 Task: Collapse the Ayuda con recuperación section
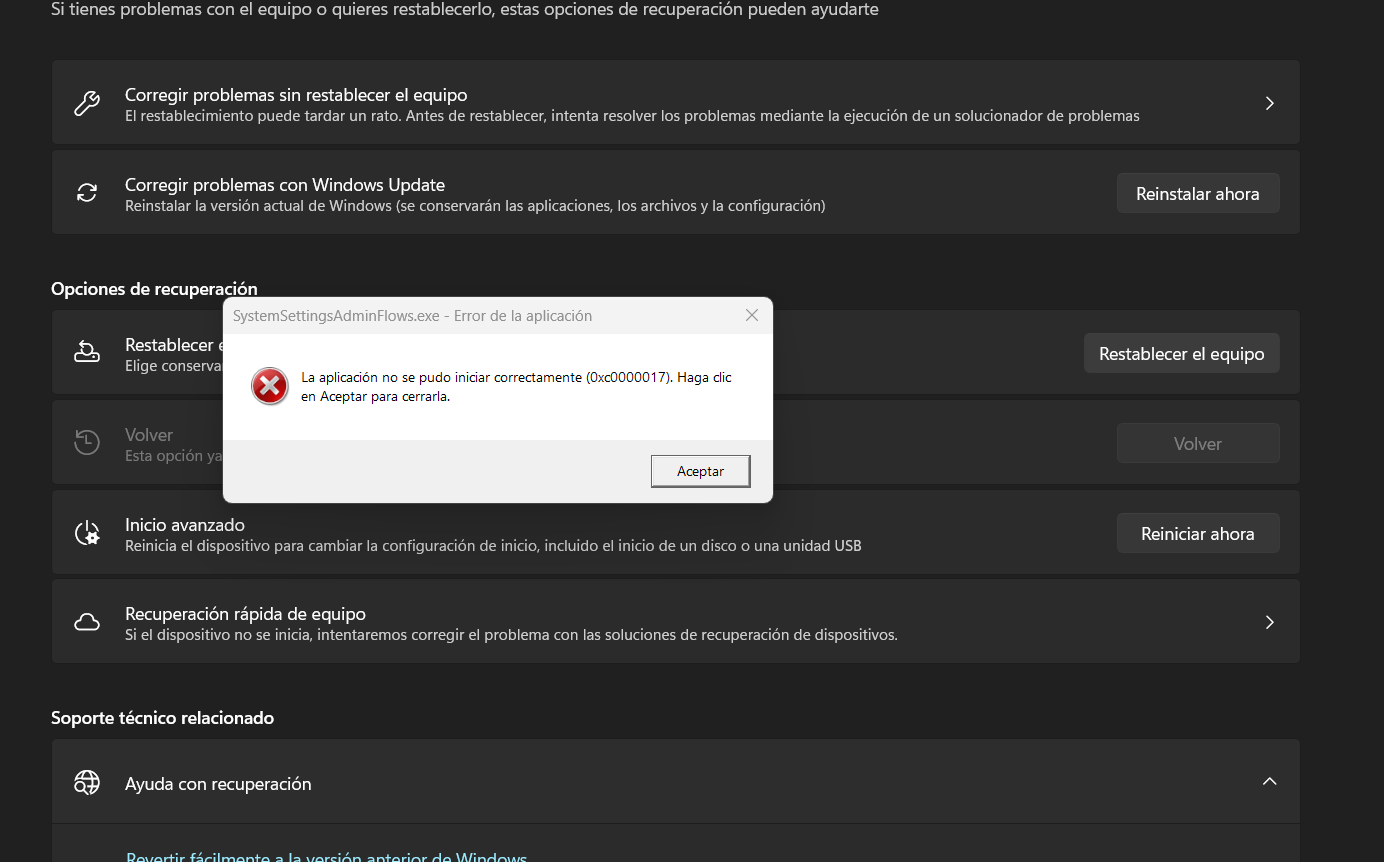click(1269, 781)
